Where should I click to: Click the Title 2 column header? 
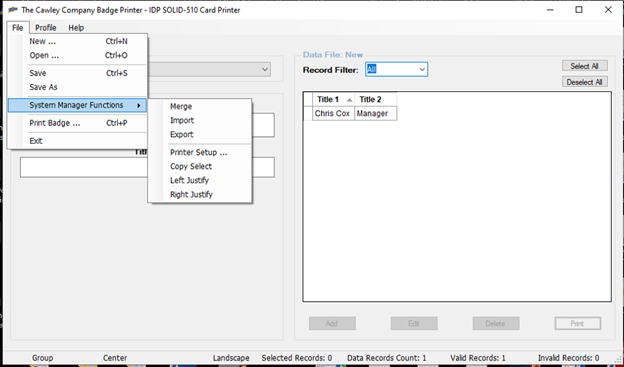pyautogui.click(x=376, y=100)
